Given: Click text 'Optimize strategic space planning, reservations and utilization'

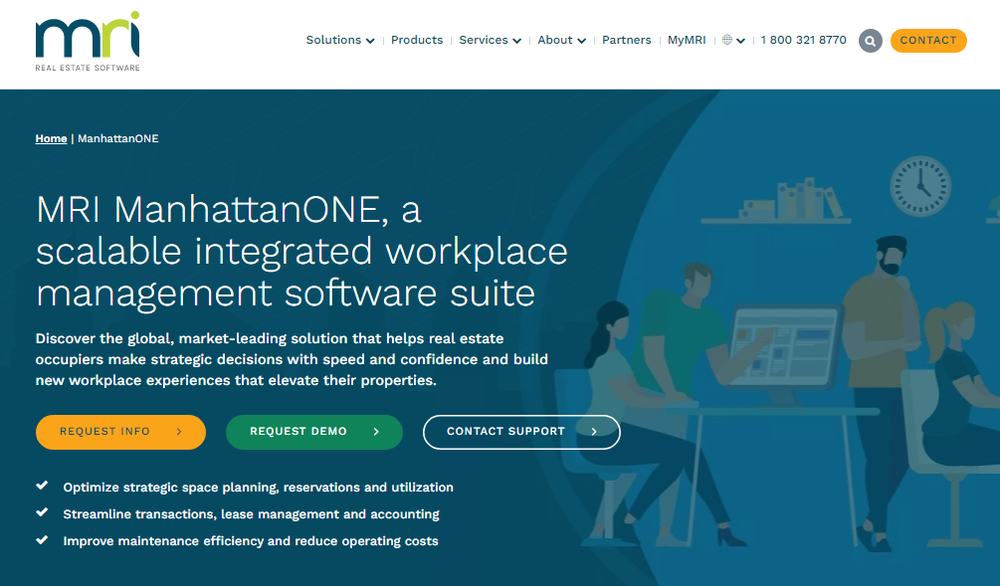Looking at the screenshot, I should pyautogui.click(x=258, y=487).
